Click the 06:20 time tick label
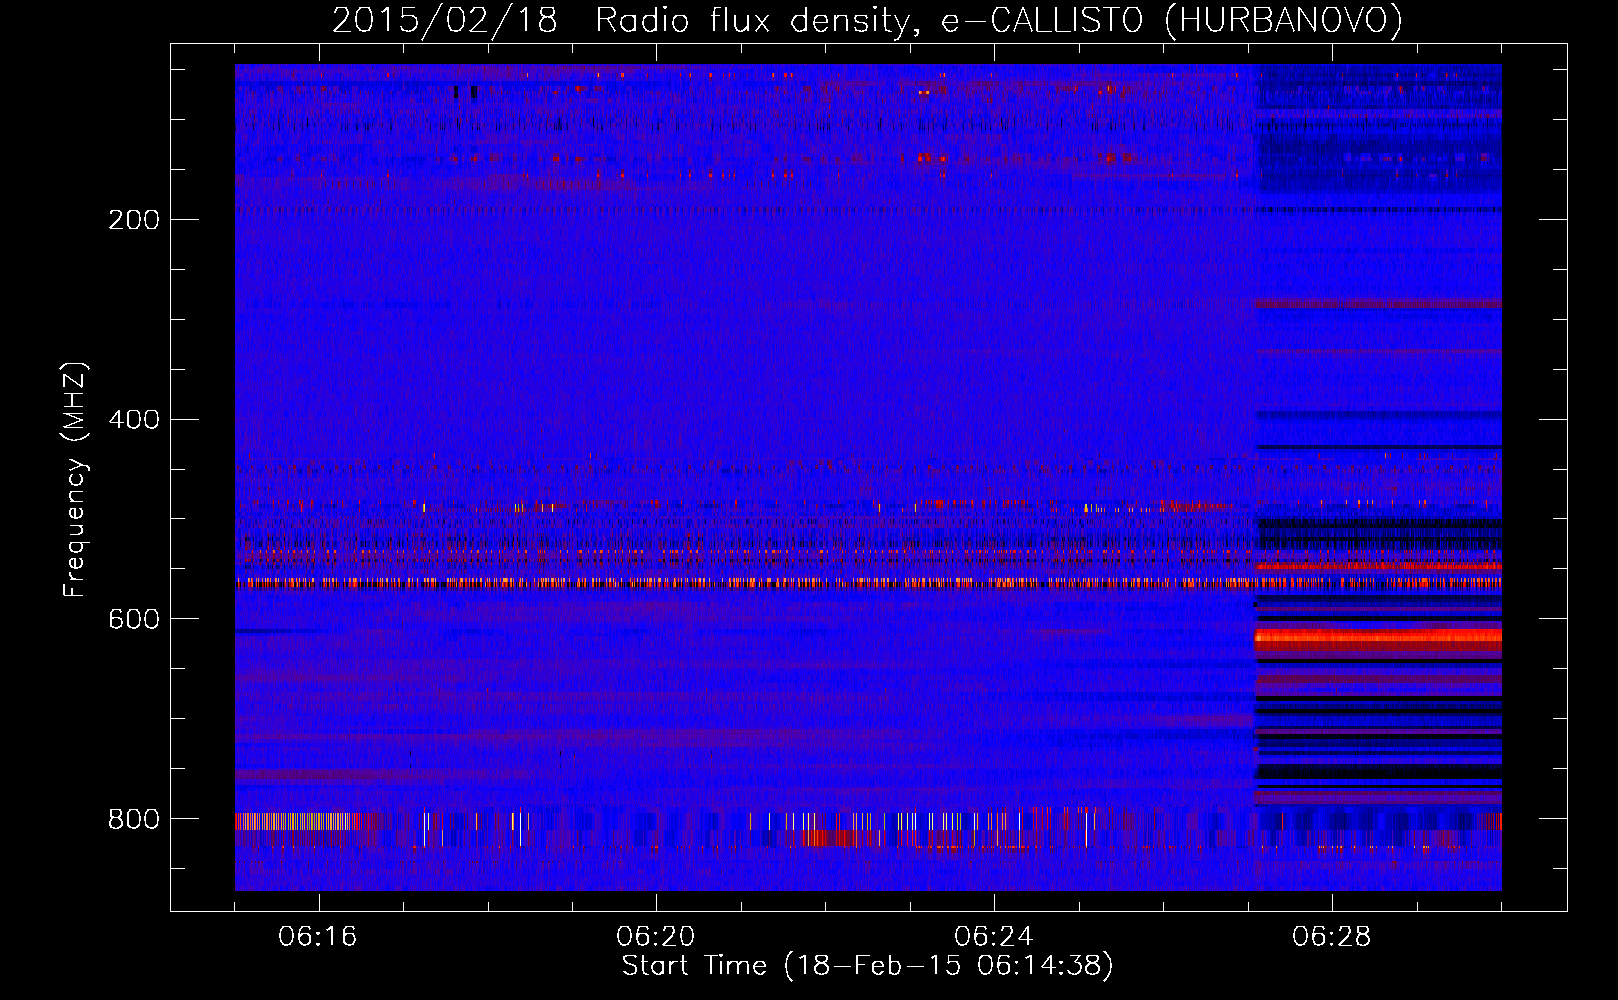The height and width of the screenshot is (1000, 1618). coord(656,937)
